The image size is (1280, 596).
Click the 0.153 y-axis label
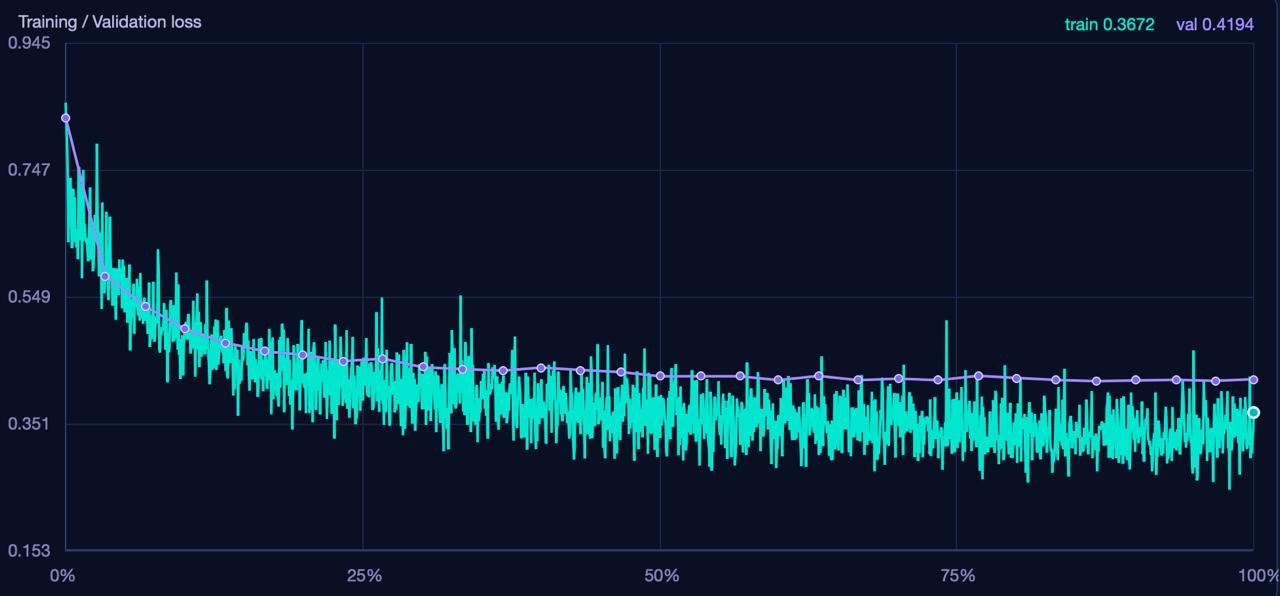pos(28,551)
